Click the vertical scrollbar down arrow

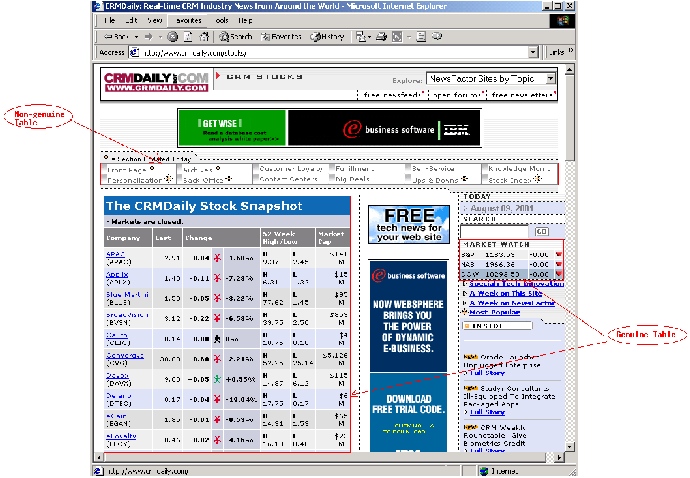coord(569,447)
